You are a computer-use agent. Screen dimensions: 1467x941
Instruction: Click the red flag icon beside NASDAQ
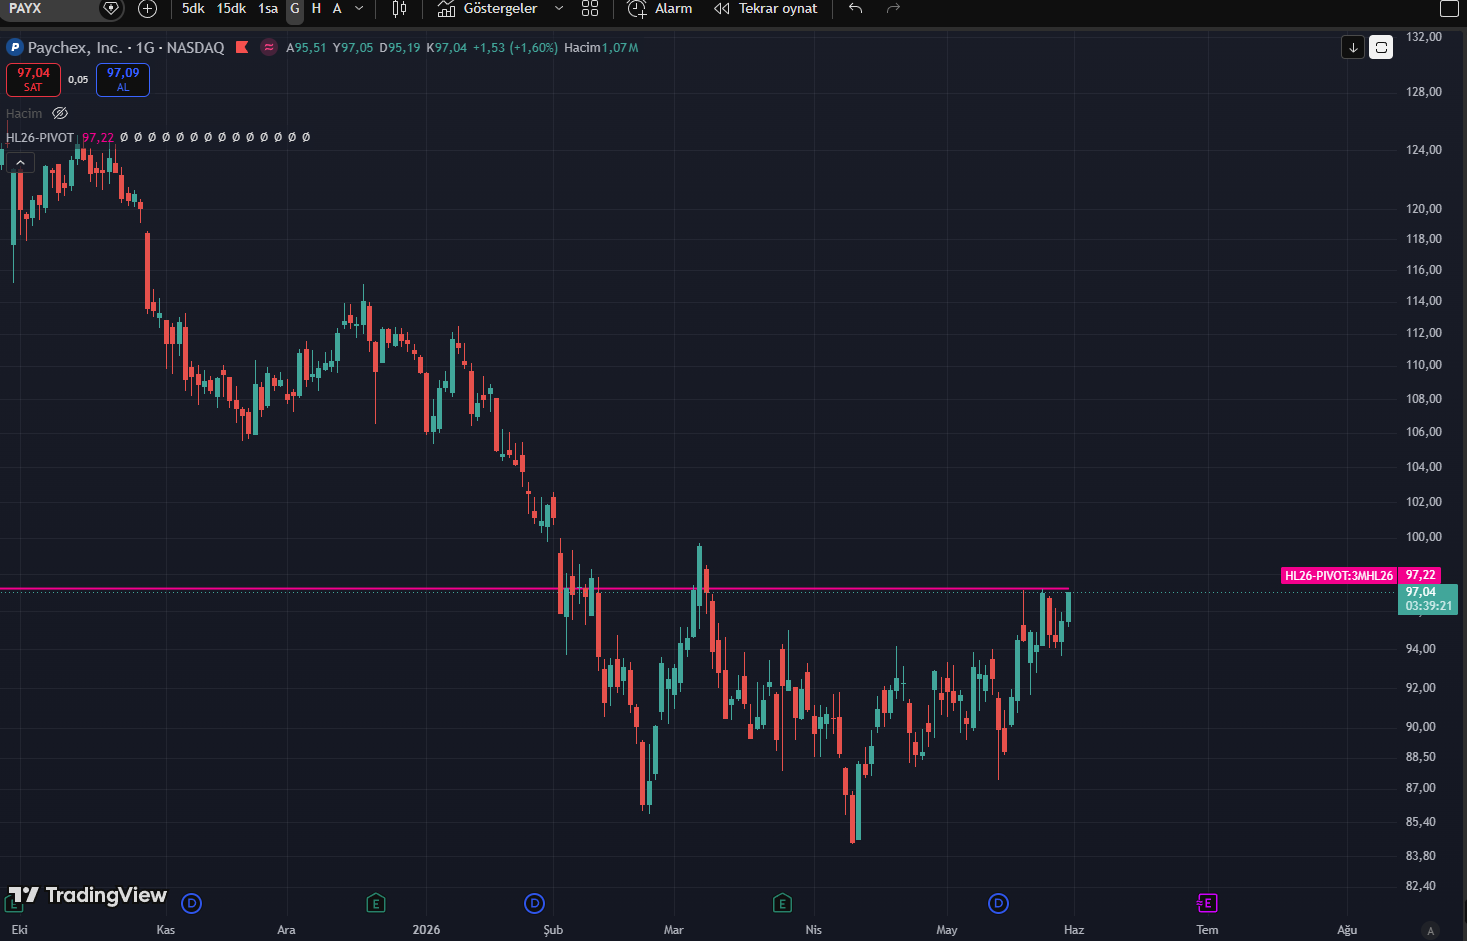tap(242, 47)
